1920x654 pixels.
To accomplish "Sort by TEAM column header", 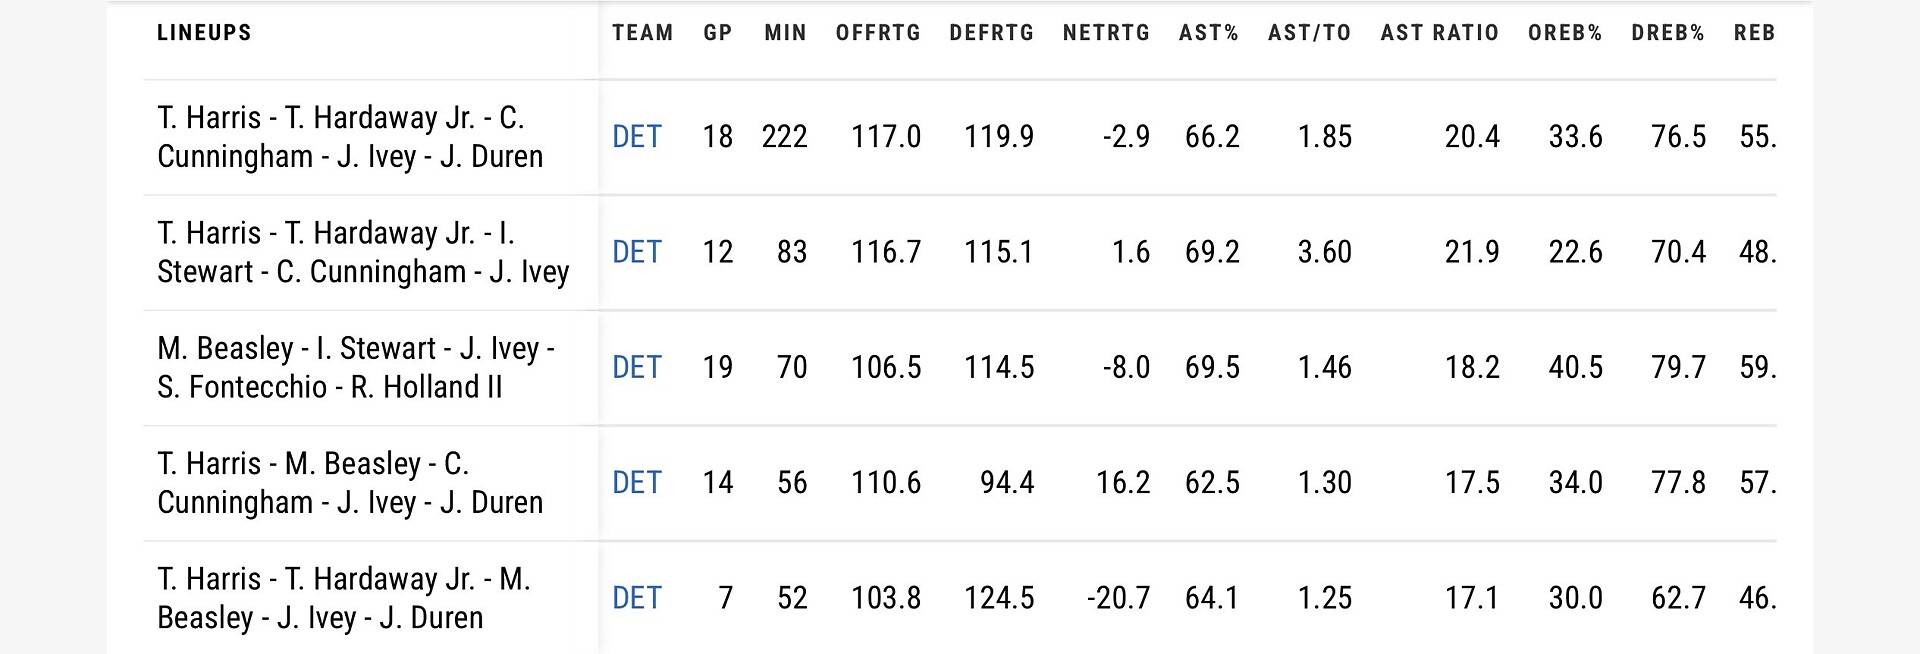I will (x=643, y=33).
